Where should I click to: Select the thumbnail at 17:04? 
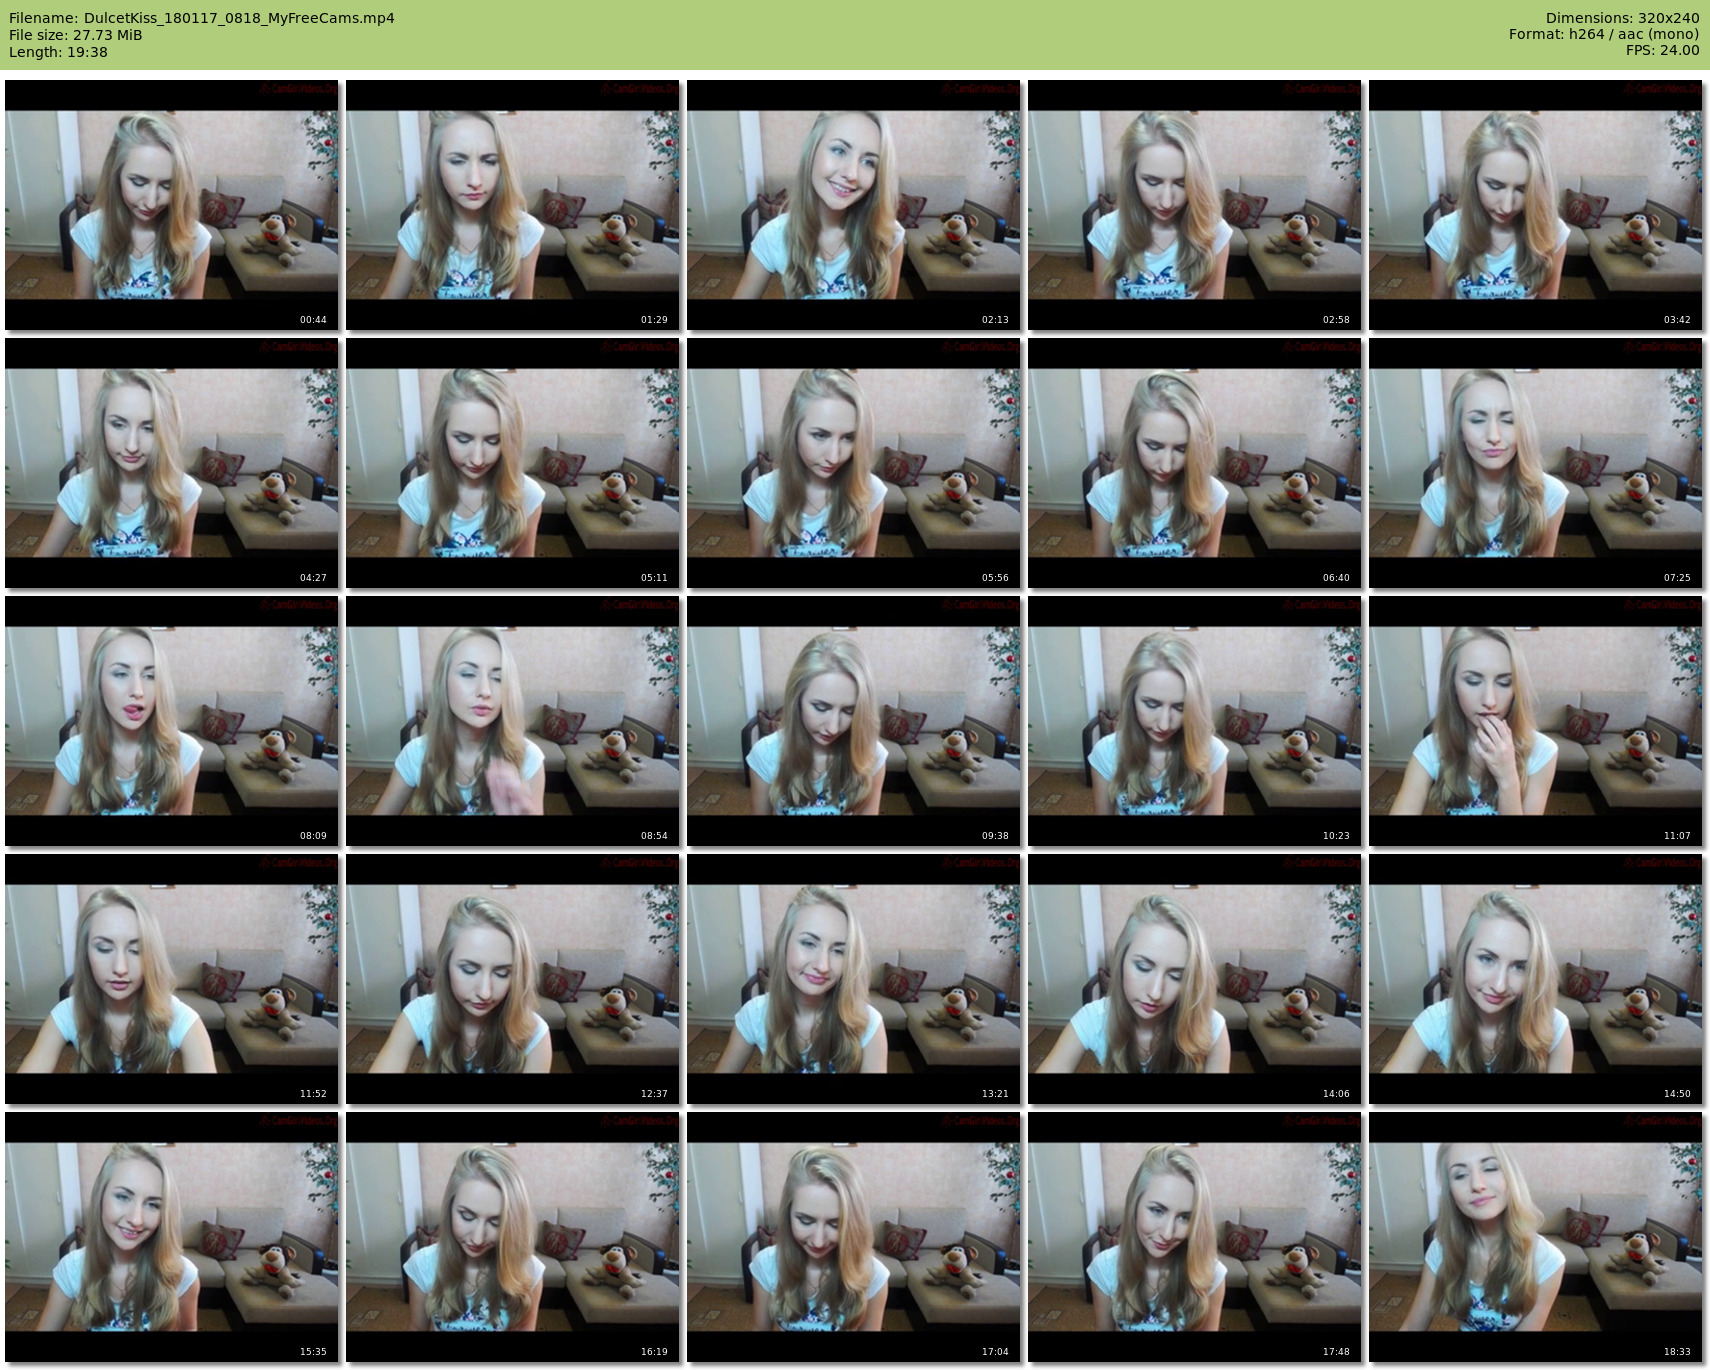854,1237
